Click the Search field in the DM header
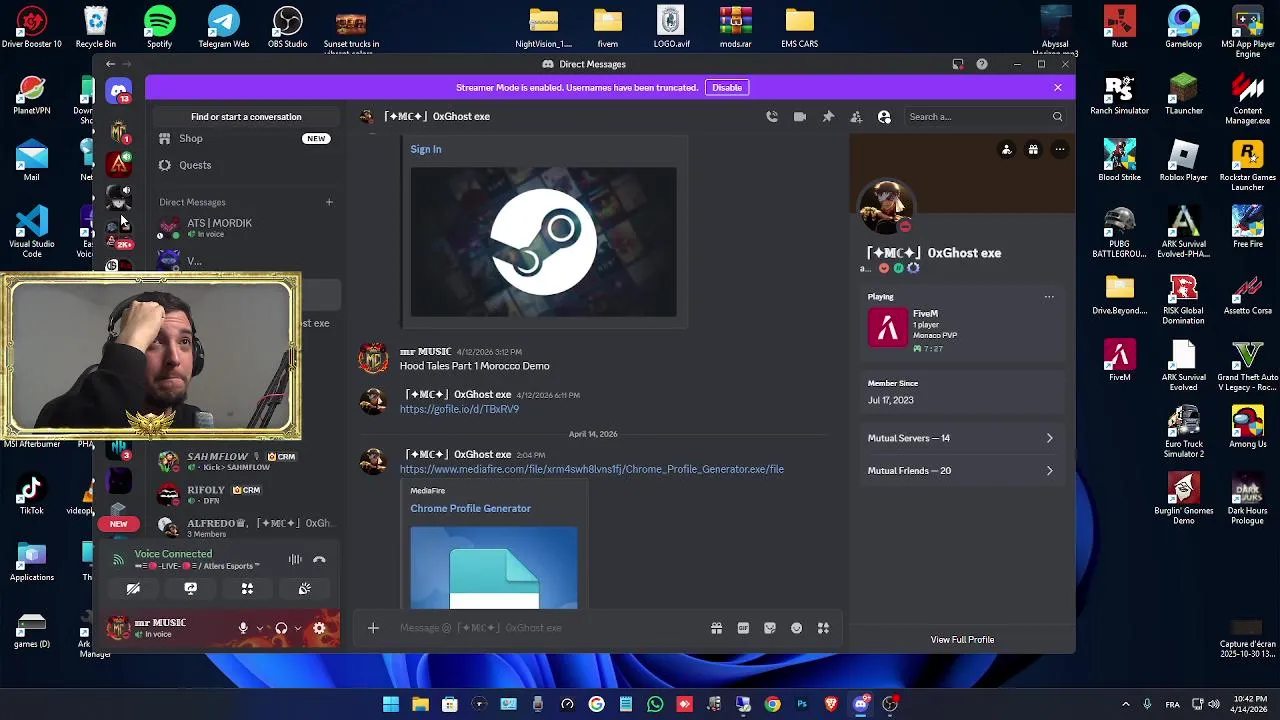Viewport: 1280px width, 720px height. 985,117
